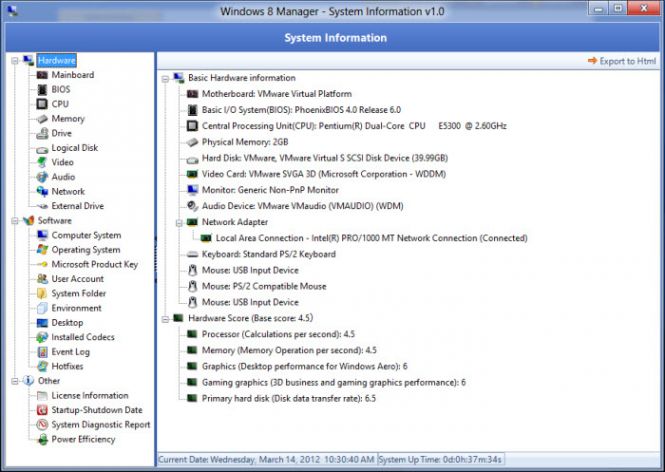Select Physical Memory: 2GB row
665x472 pixels.
[x=245, y=142]
